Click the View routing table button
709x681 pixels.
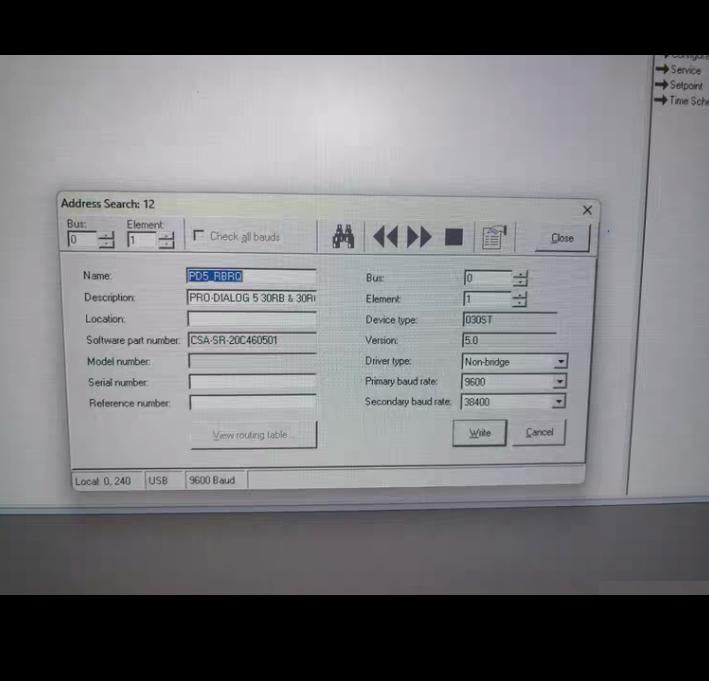point(254,435)
